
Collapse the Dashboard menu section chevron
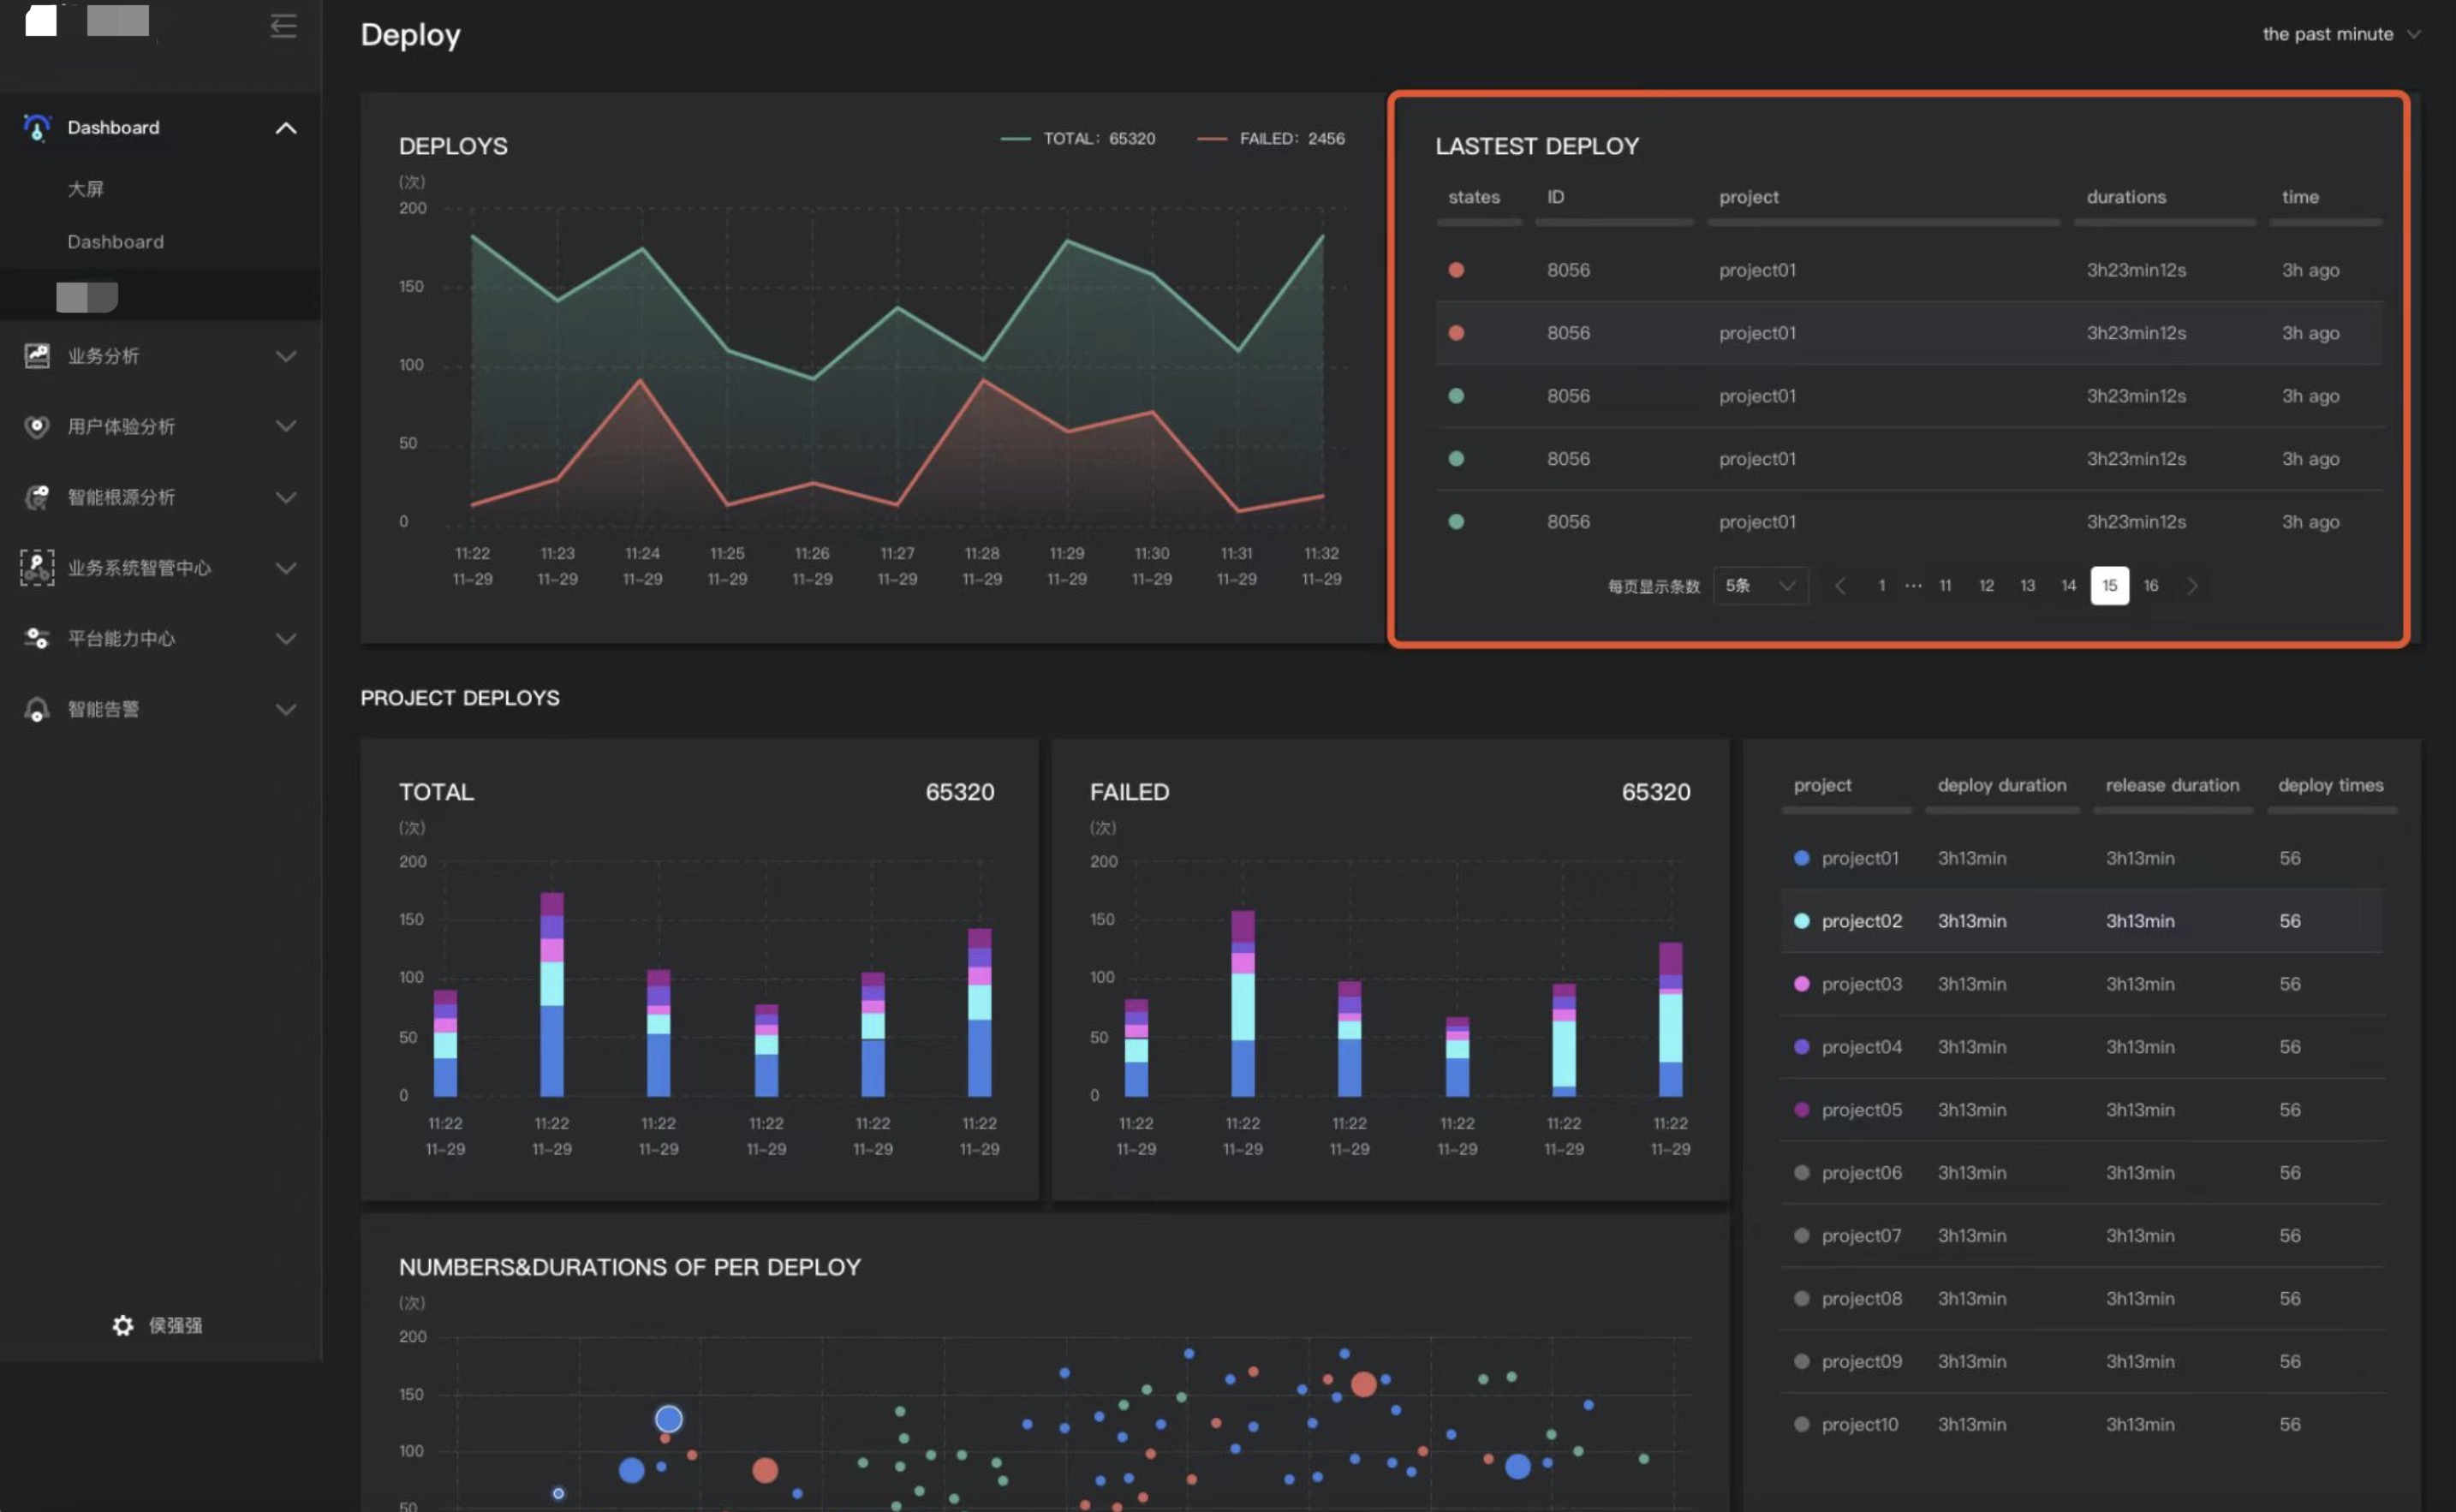286,128
